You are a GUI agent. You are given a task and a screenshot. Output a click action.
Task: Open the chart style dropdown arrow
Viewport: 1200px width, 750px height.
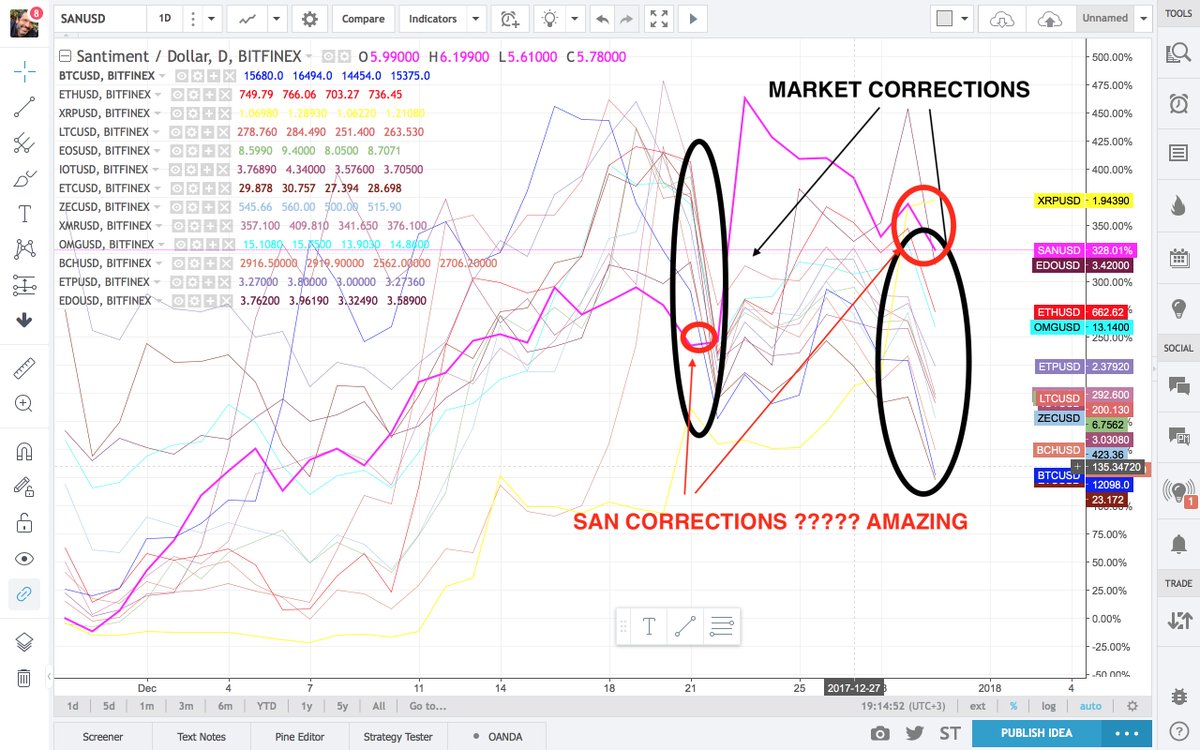pos(277,19)
